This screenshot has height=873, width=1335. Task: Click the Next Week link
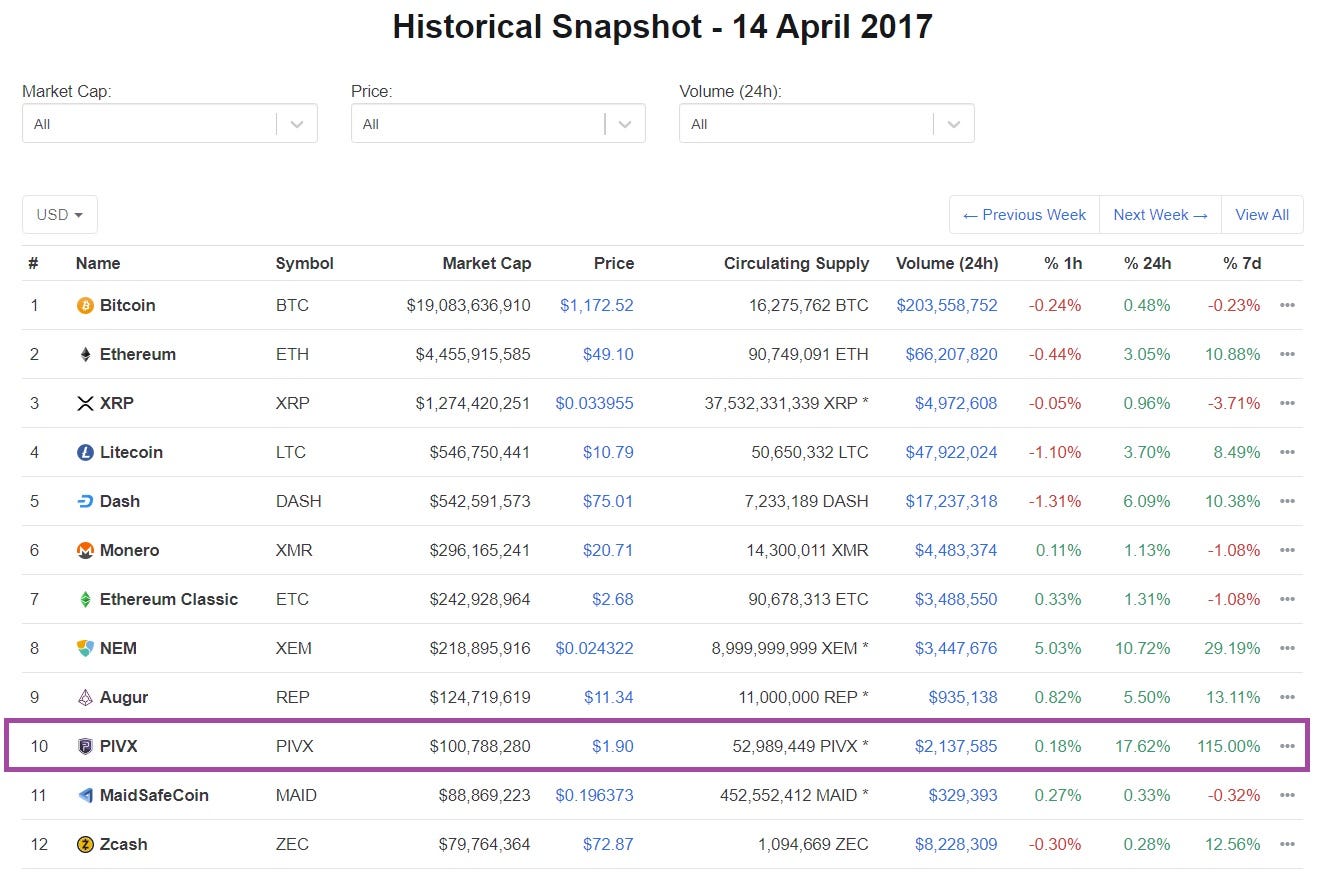[1159, 214]
